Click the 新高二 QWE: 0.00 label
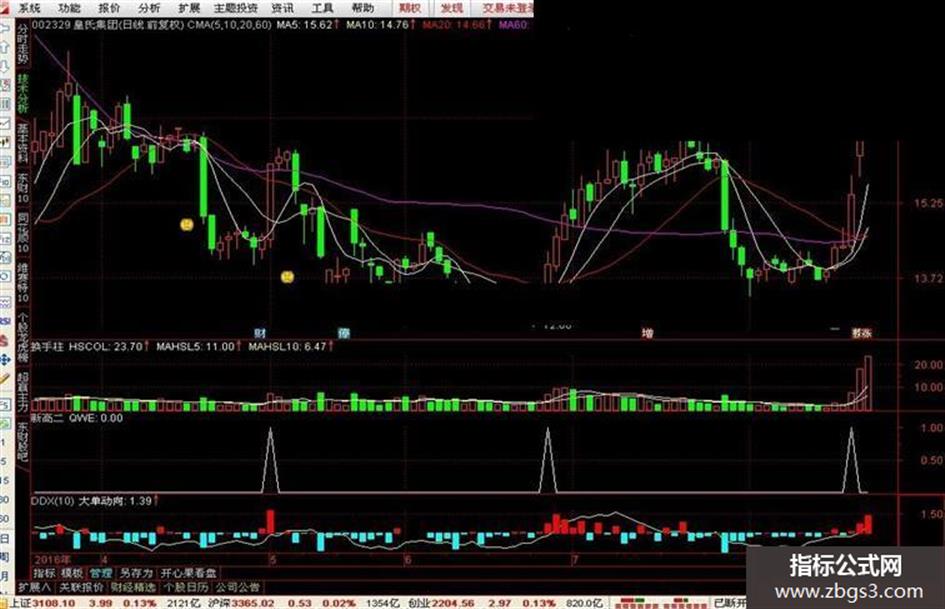 77,418
